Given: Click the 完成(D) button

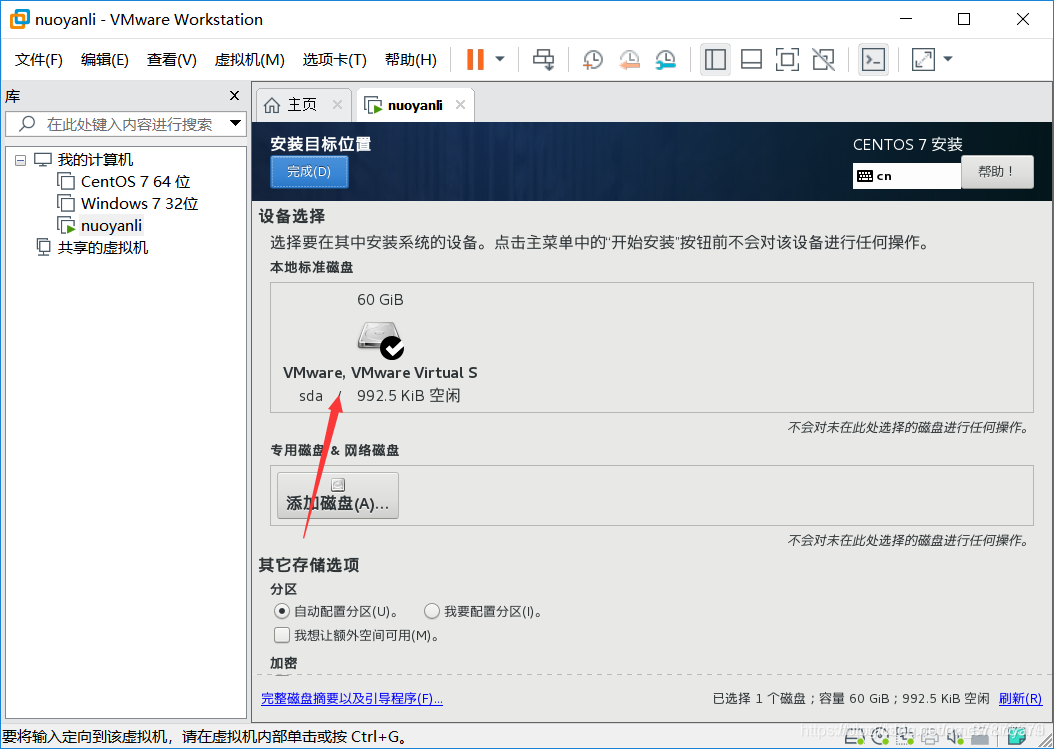Looking at the screenshot, I should [309, 171].
